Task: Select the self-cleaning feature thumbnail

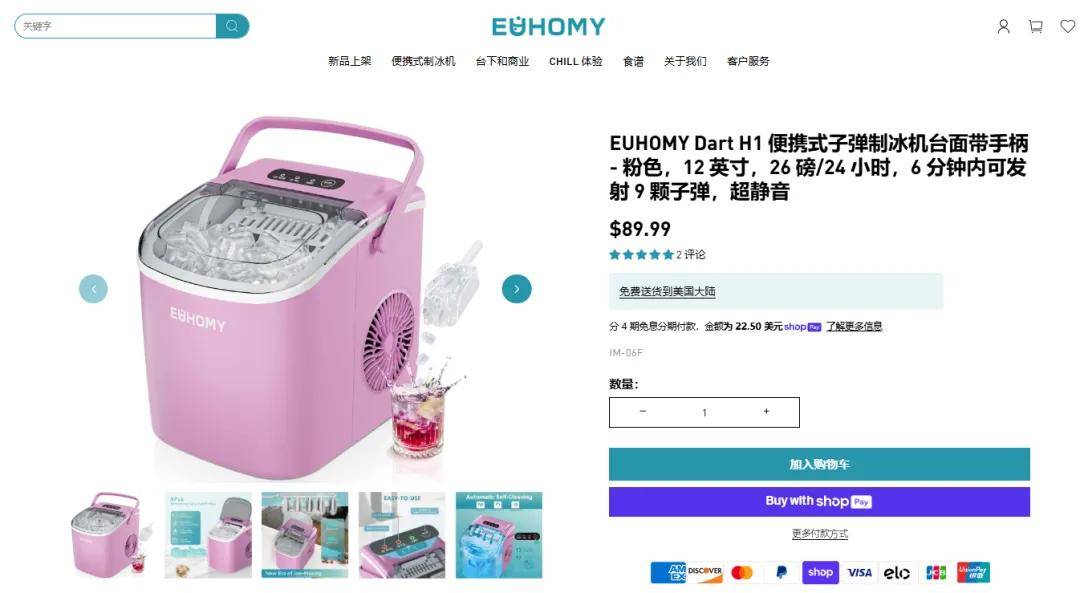Action: 499,535
